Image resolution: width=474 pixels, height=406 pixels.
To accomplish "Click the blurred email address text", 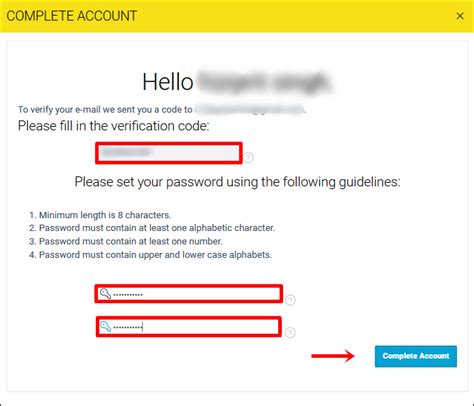I will pyautogui.click(x=250, y=109).
